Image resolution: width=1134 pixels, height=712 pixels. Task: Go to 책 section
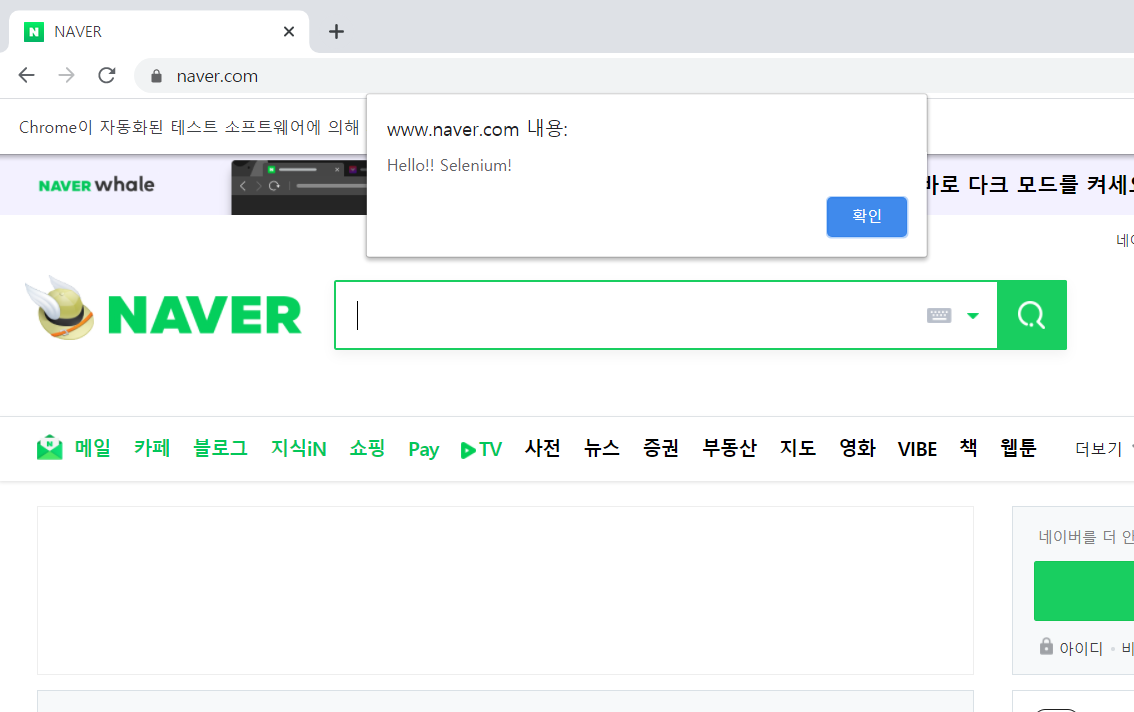(x=968, y=448)
